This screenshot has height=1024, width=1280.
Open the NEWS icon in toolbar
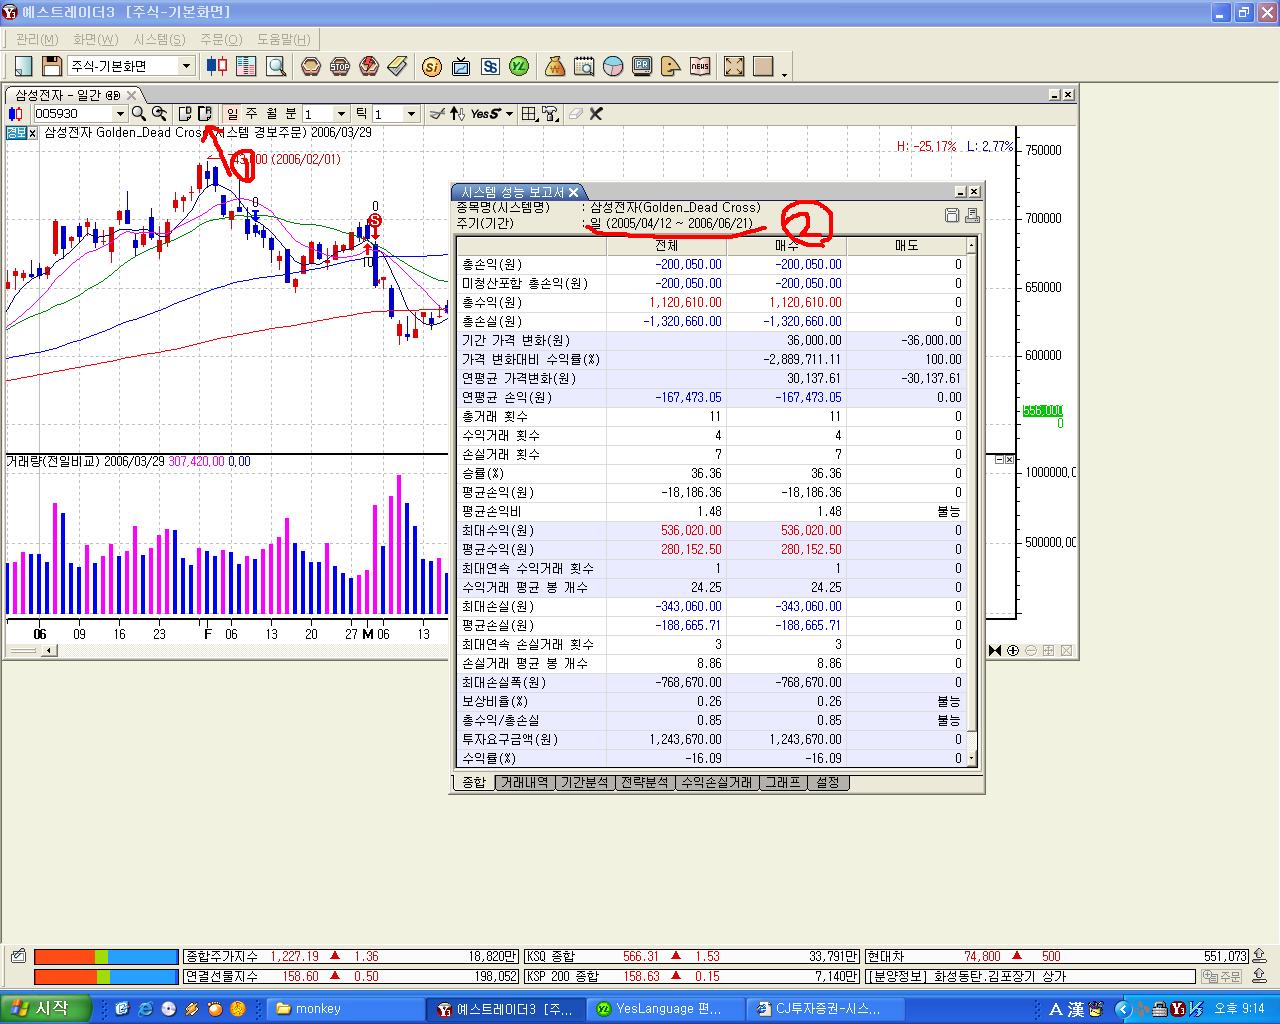point(700,66)
